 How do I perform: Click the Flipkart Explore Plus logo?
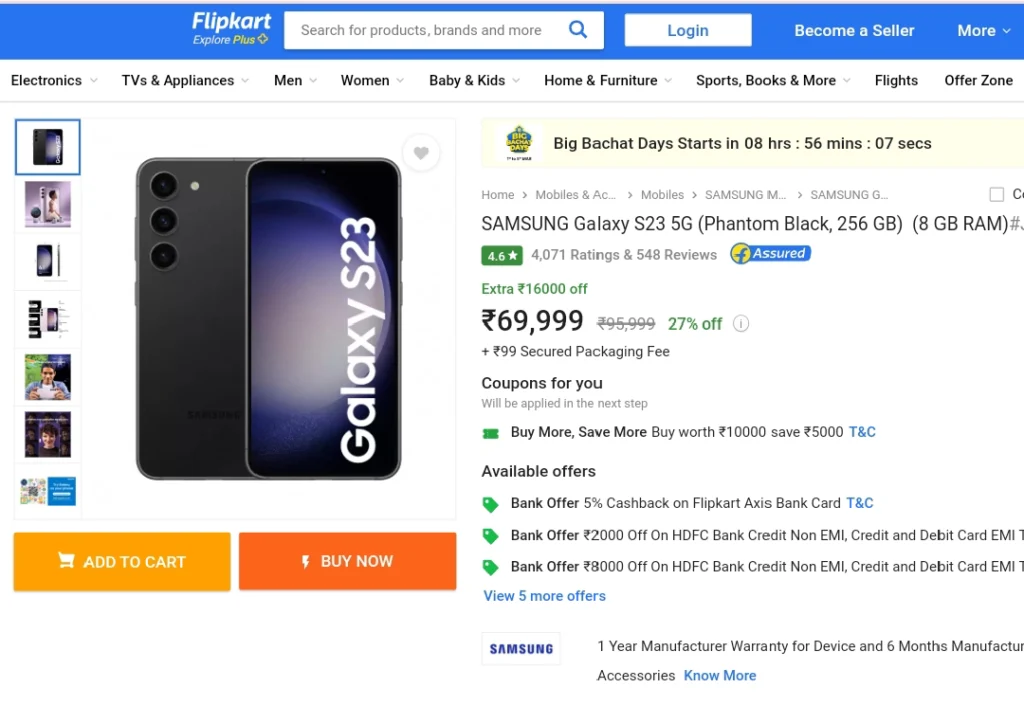[231, 29]
